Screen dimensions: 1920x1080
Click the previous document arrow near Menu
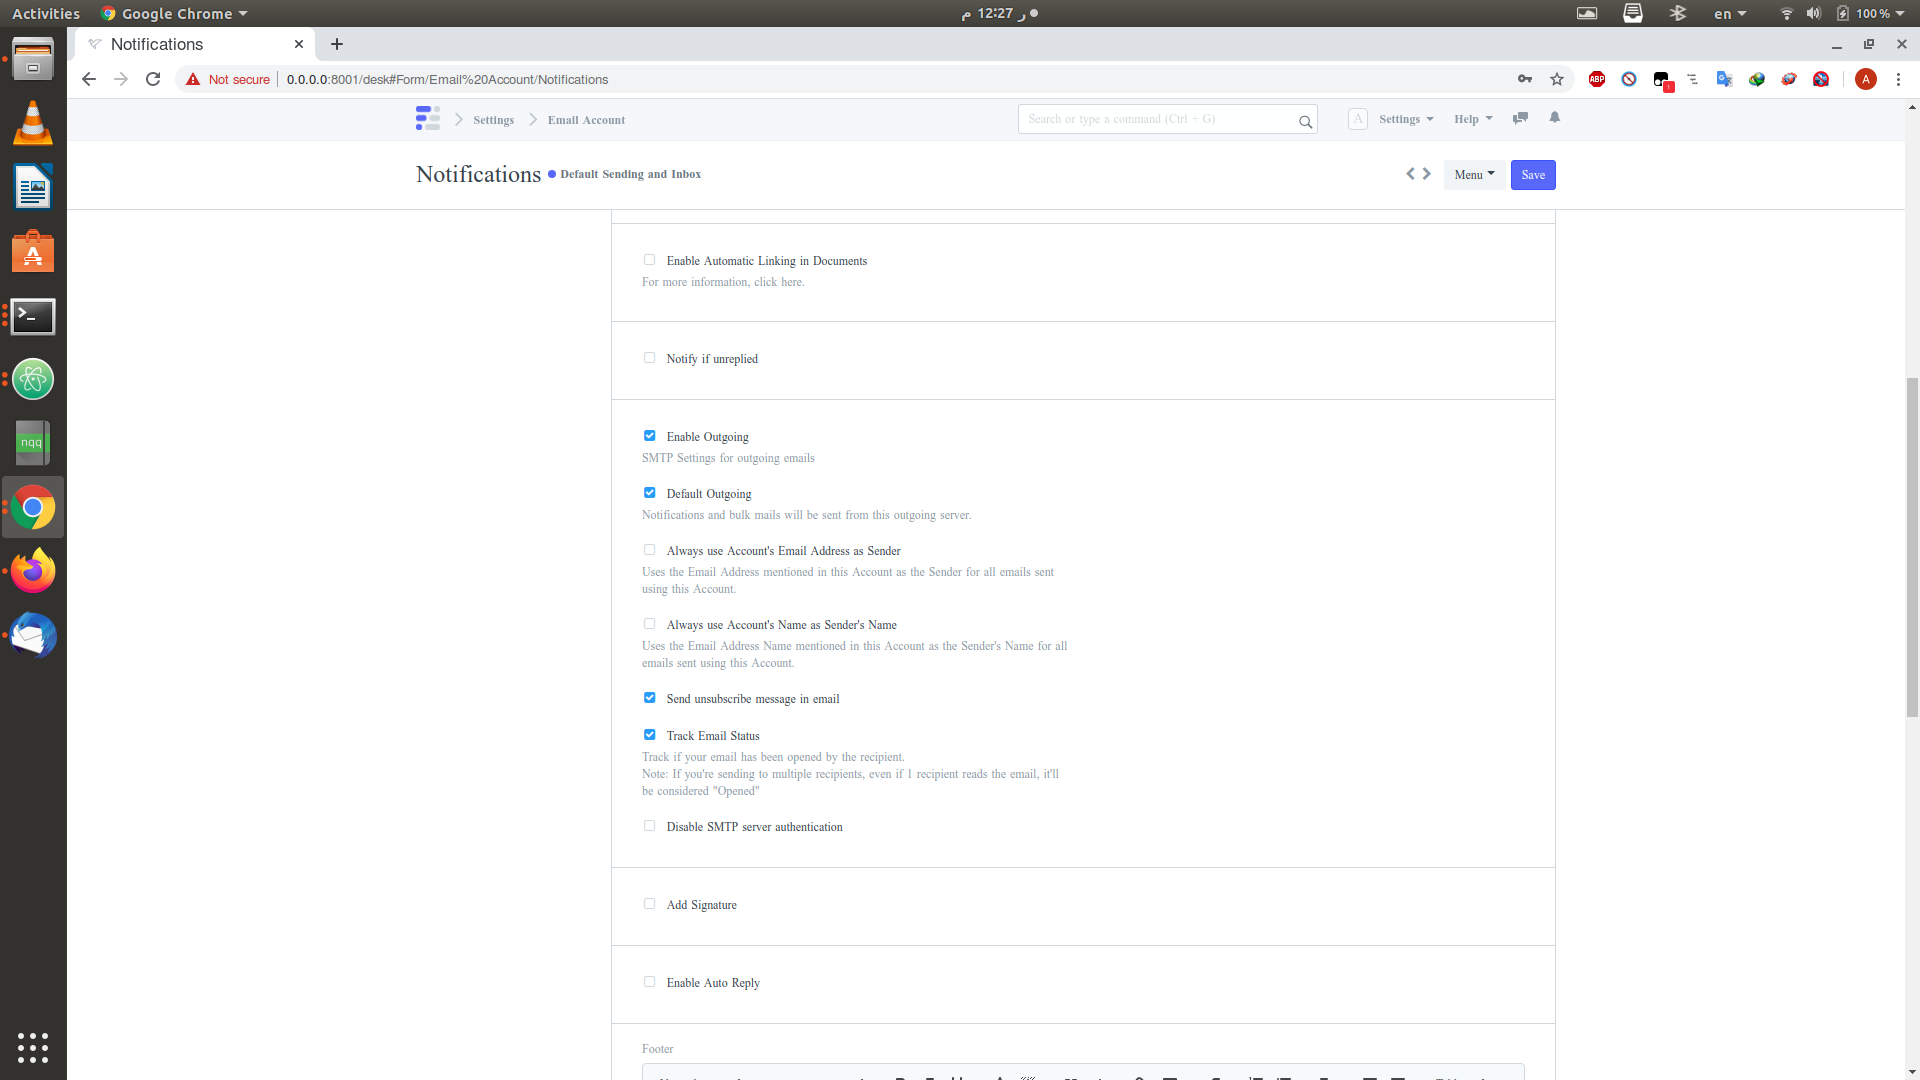(x=1410, y=173)
